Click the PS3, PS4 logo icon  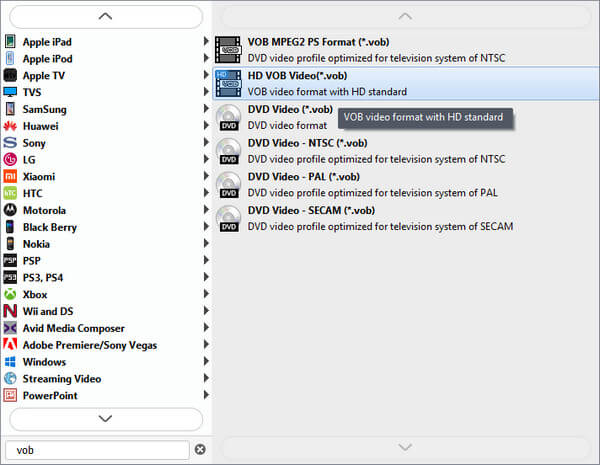[10, 277]
